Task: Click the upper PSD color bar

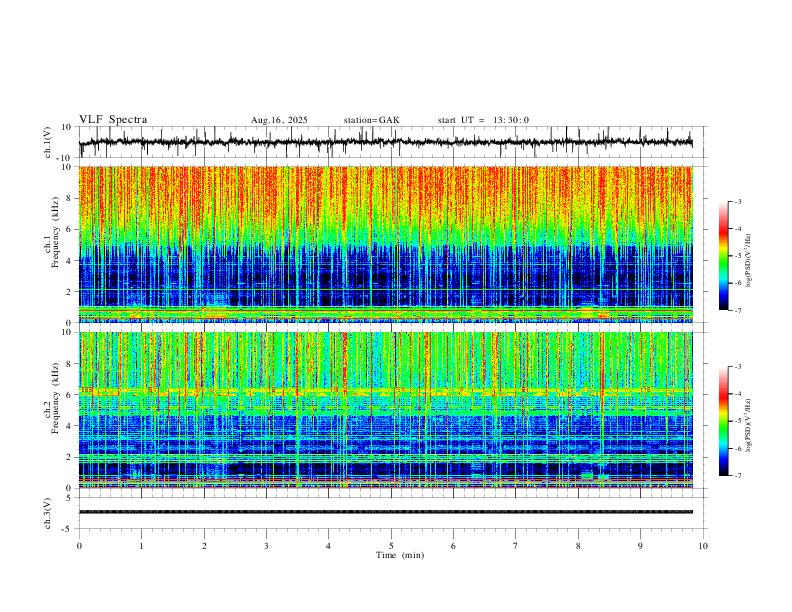Action: point(723,256)
